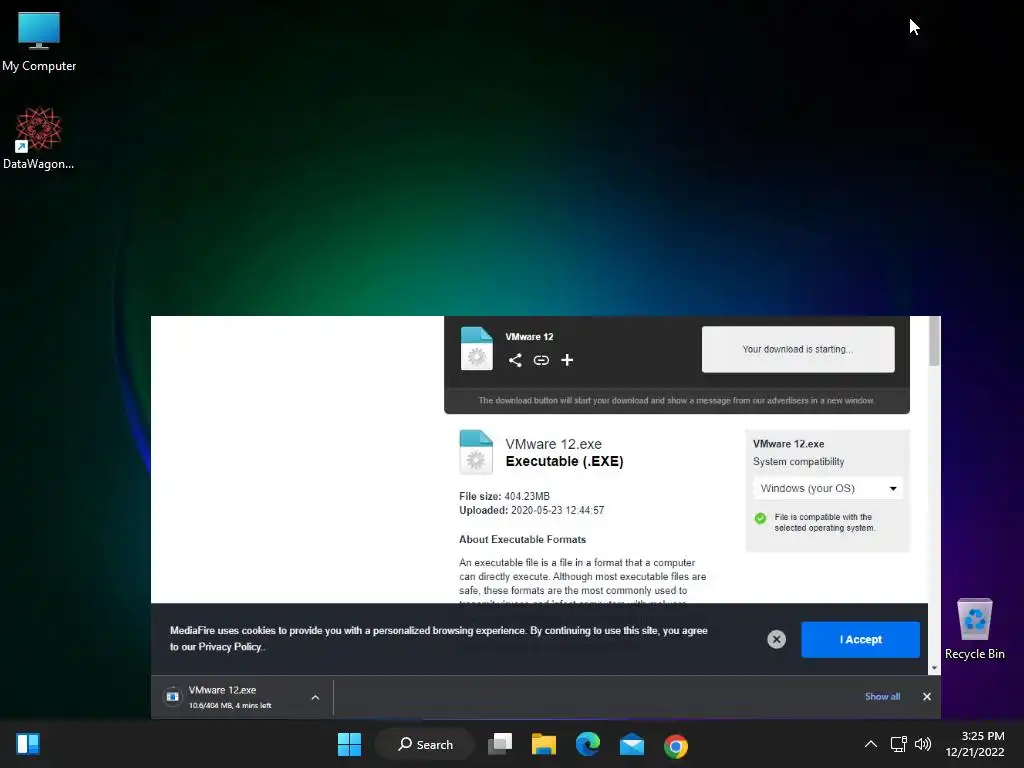This screenshot has height=768, width=1024.
Task: Open My Computer desktop icon
Action: point(39,42)
